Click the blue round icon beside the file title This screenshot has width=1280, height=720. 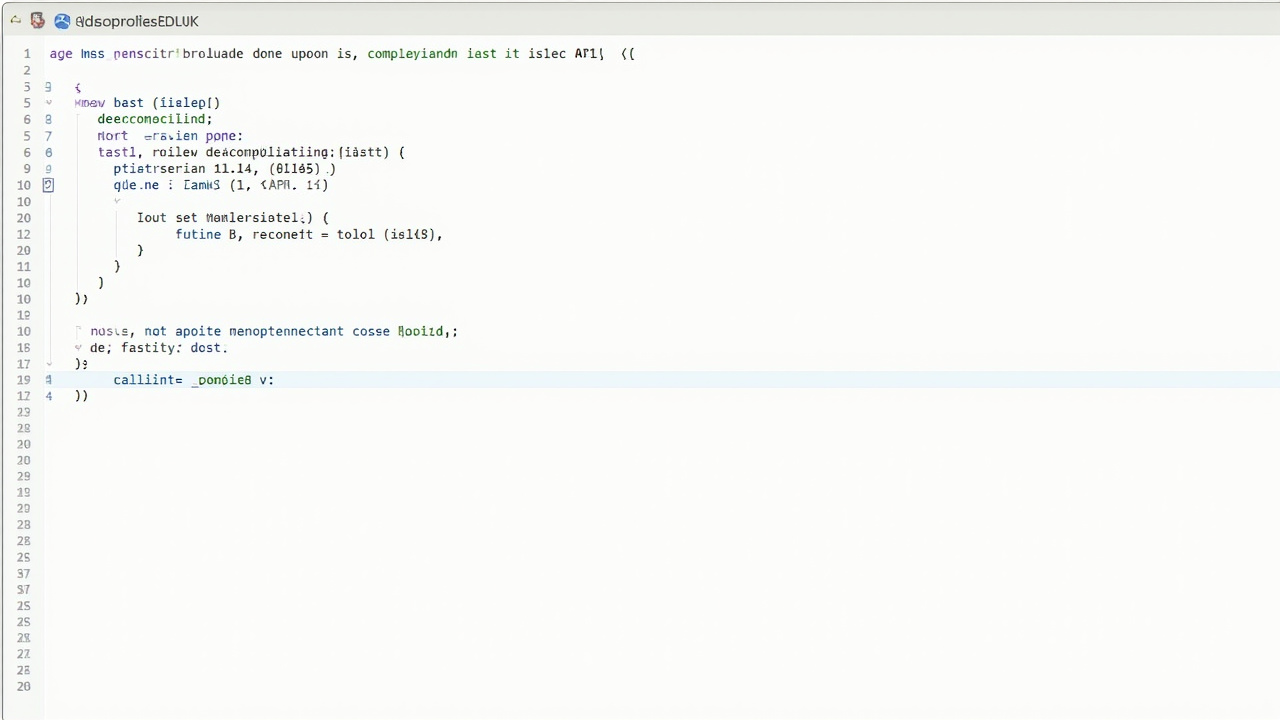tap(62, 20)
